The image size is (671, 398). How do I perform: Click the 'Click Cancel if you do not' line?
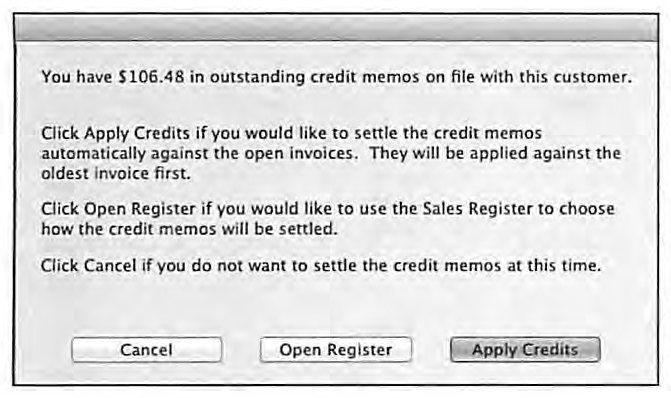[321, 266]
